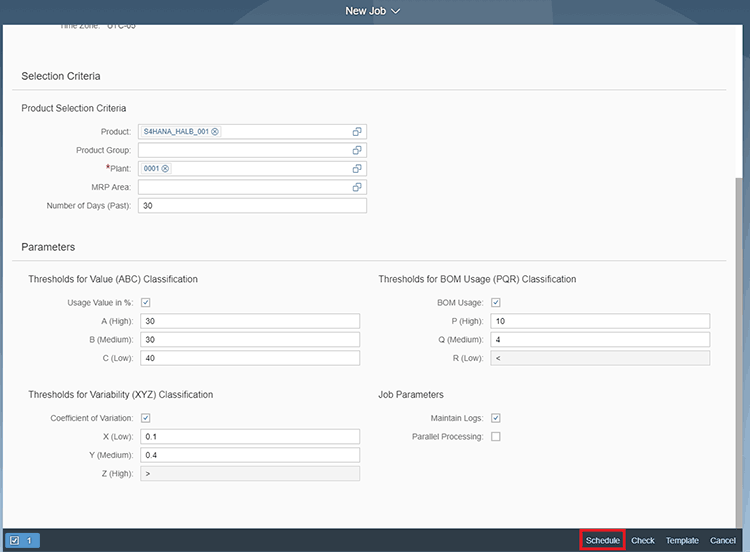Remove the S4HANA_HALB_001 product token
750x552 pixels.
click(215, 132)
